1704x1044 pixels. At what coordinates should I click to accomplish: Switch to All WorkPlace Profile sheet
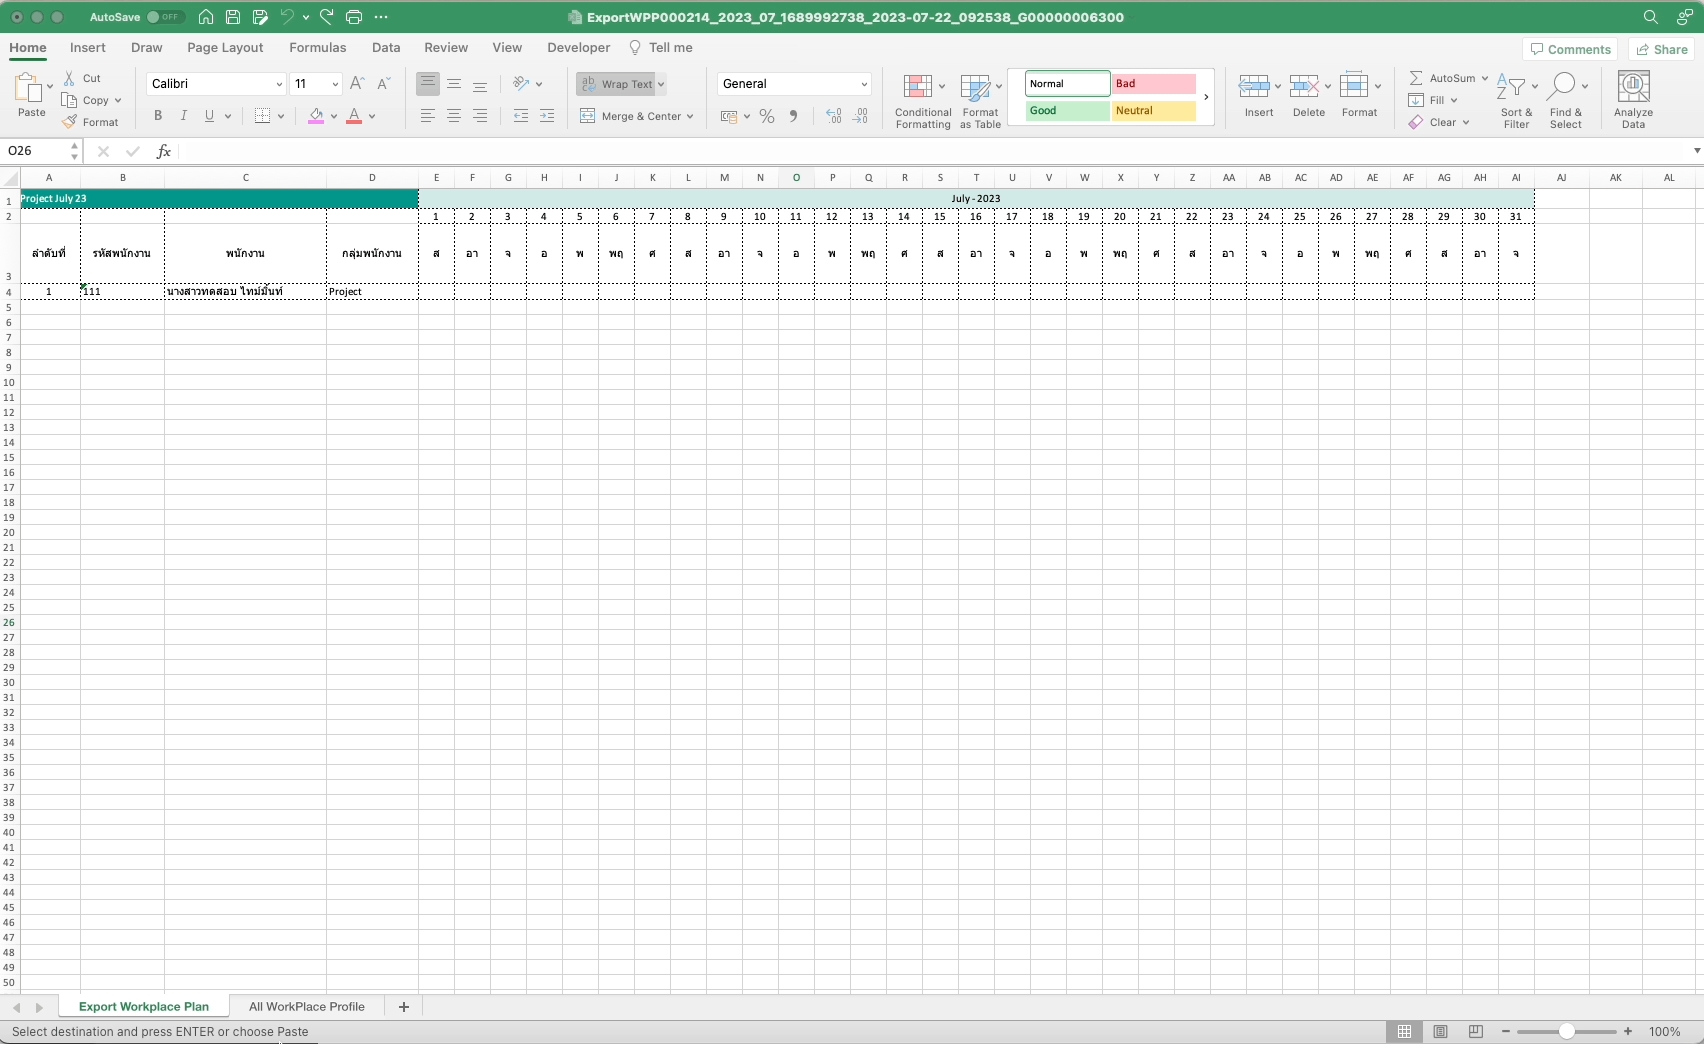click(306, 1006)
